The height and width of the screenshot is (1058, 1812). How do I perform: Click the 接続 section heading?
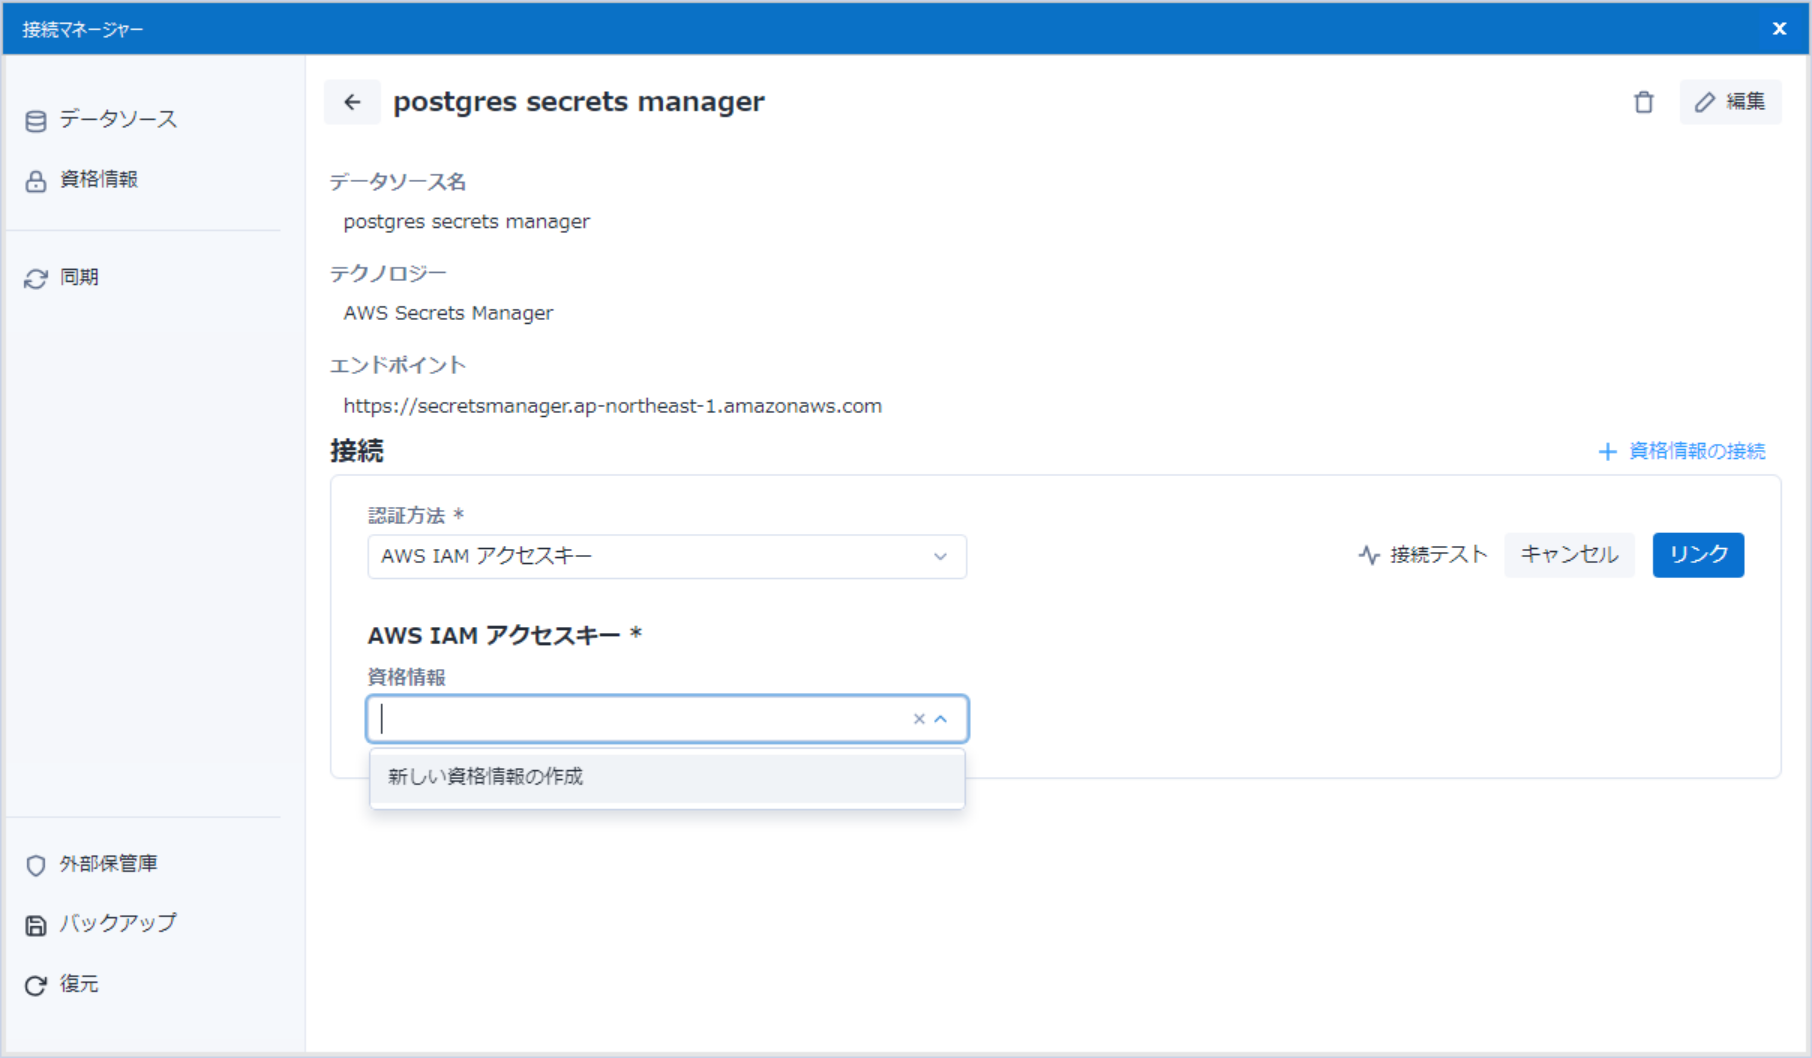[357, 451]
